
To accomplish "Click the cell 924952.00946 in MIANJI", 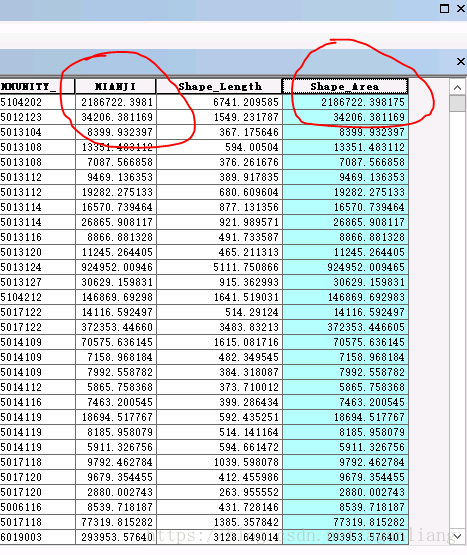I will [115, 267].
